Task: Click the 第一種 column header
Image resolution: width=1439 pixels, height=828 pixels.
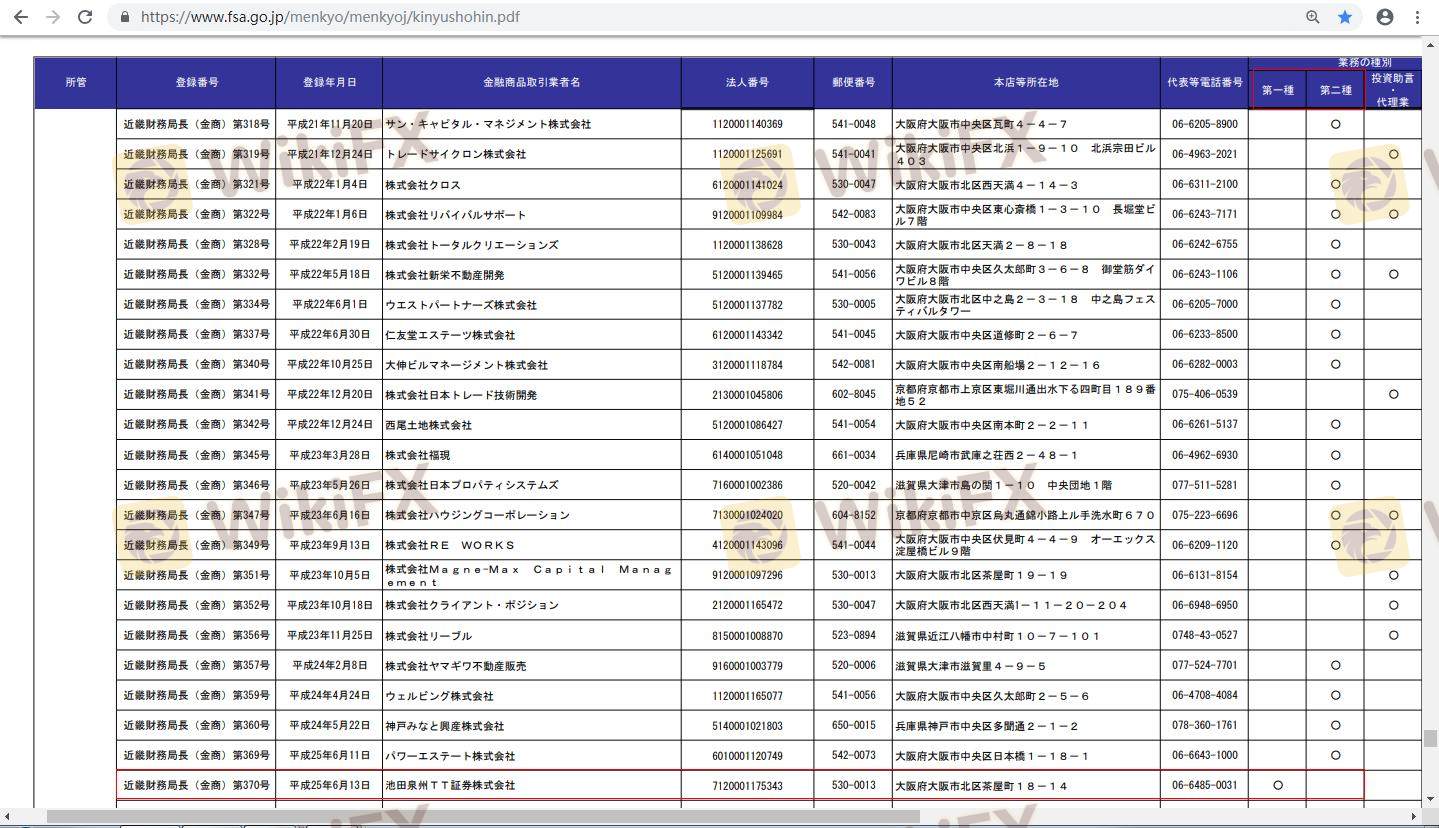Action: pos(1277,90)
